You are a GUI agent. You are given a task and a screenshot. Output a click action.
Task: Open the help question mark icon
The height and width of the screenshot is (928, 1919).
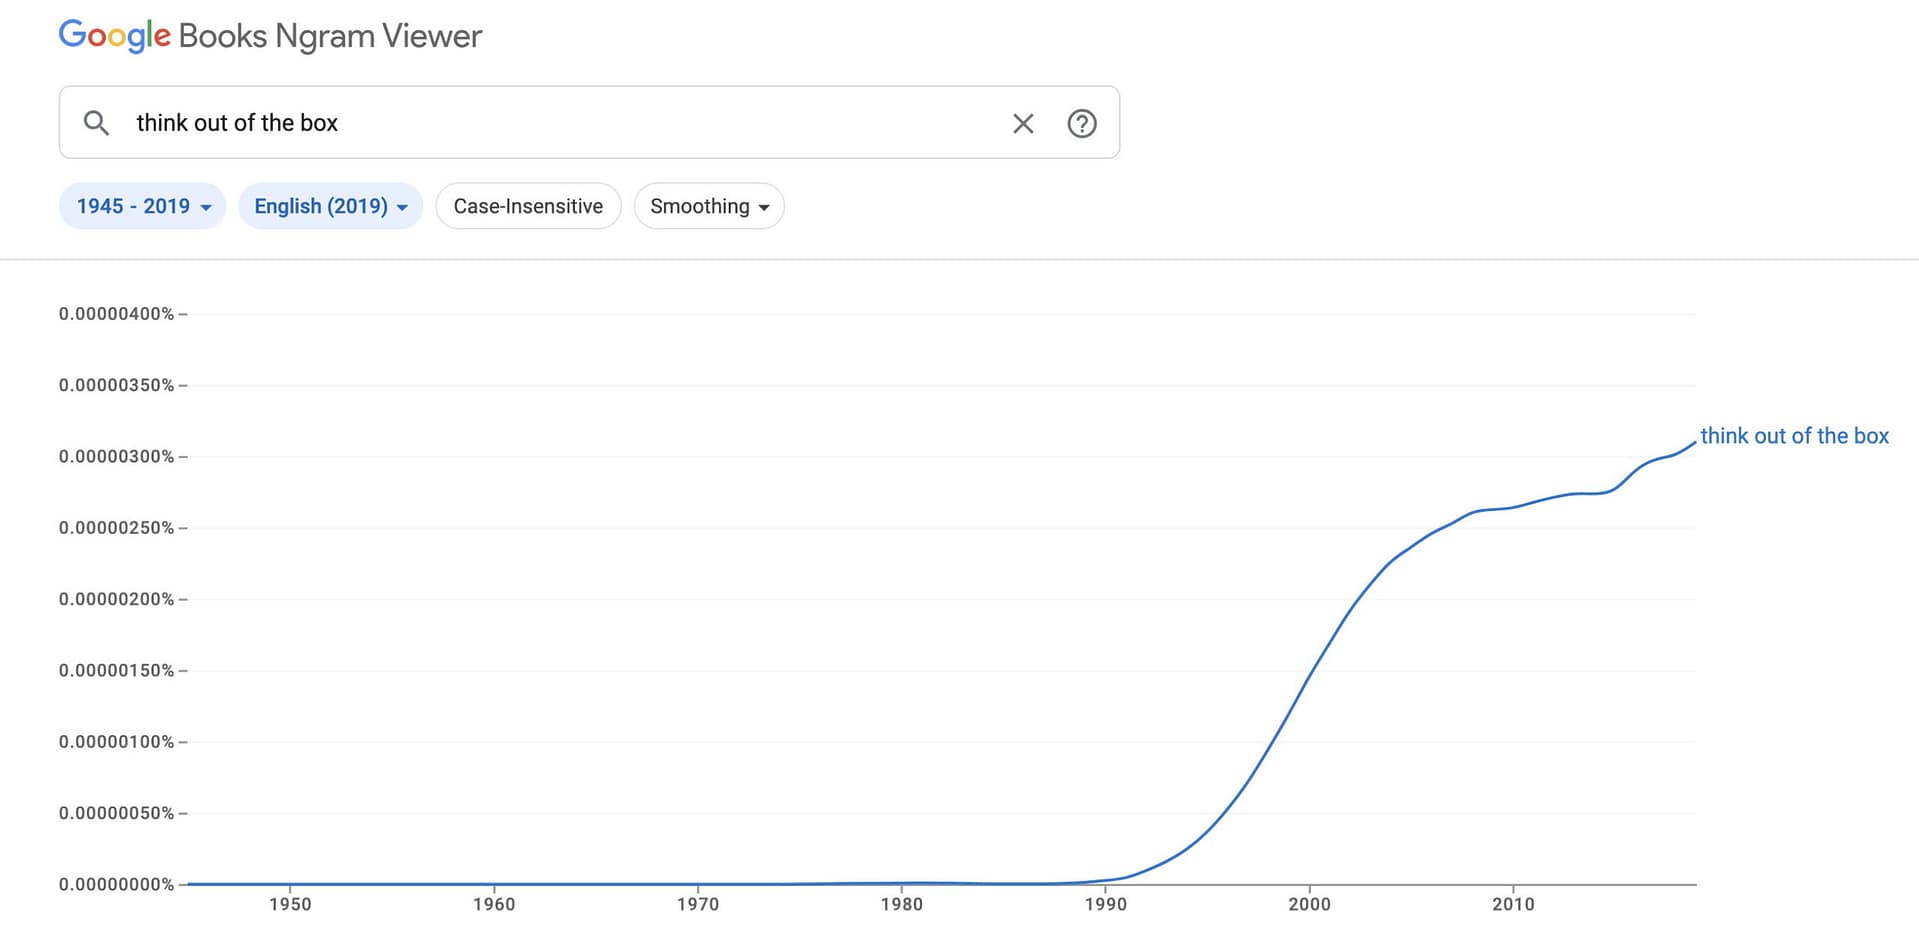[1081, 123]
